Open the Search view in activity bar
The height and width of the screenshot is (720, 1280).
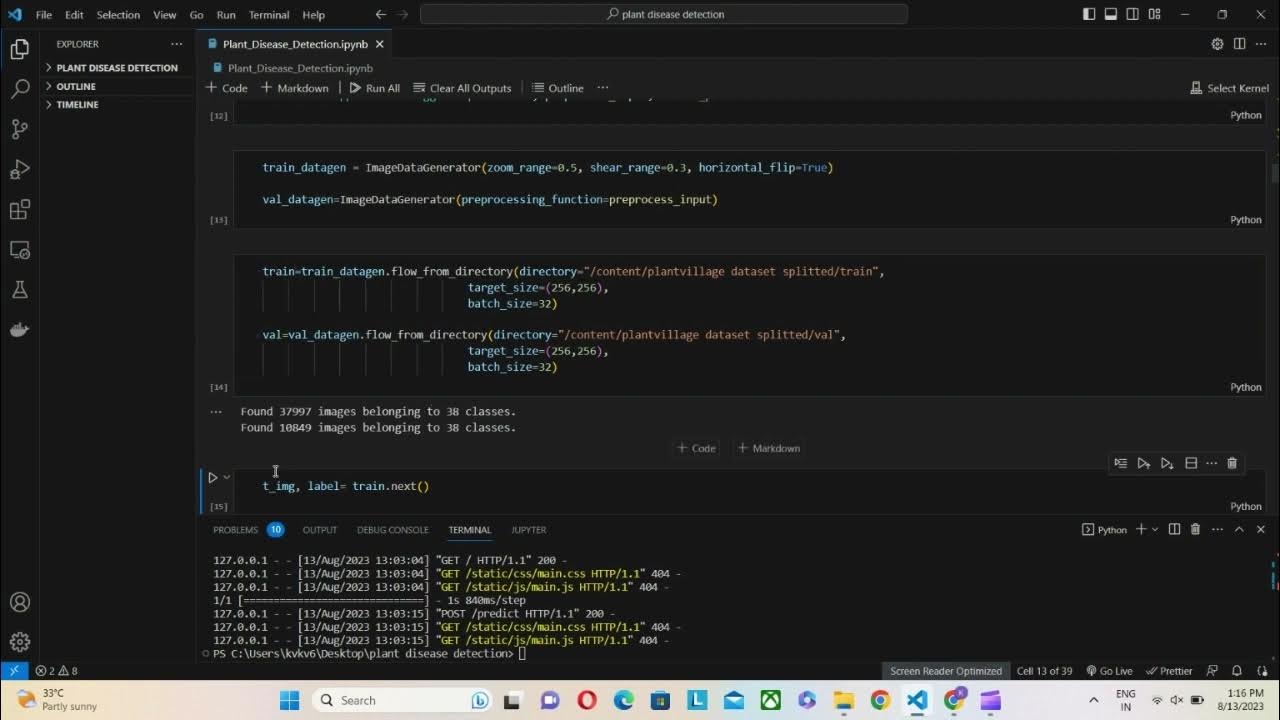click(x=20, y=89)
